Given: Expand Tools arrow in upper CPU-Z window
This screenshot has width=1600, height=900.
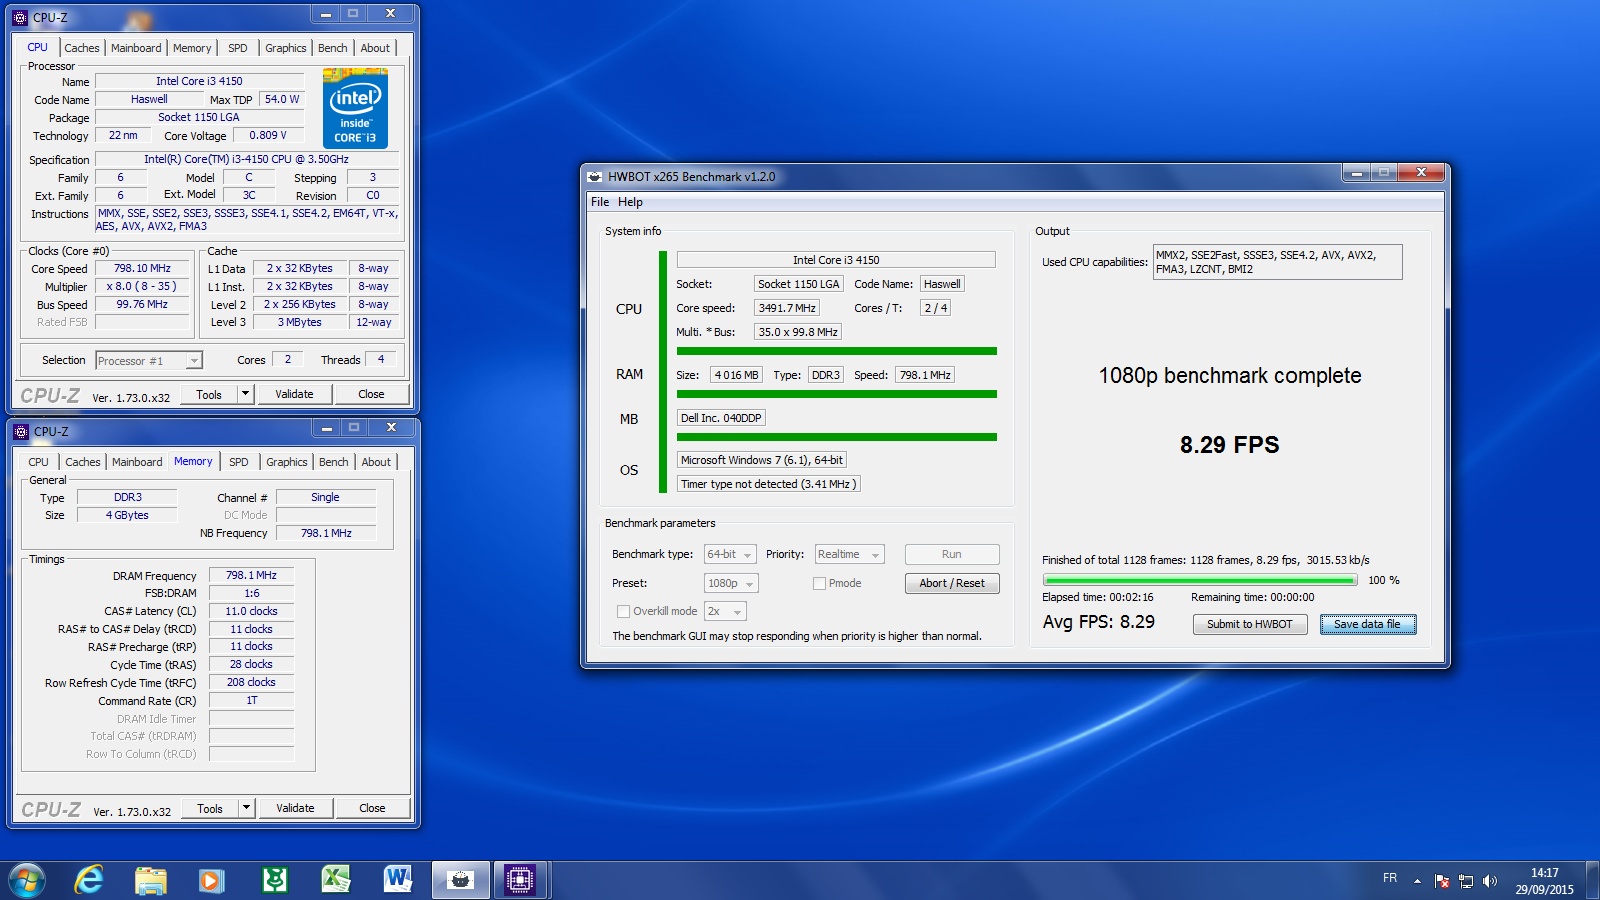Looking at the screenshot, I should [x=245, y=394].
